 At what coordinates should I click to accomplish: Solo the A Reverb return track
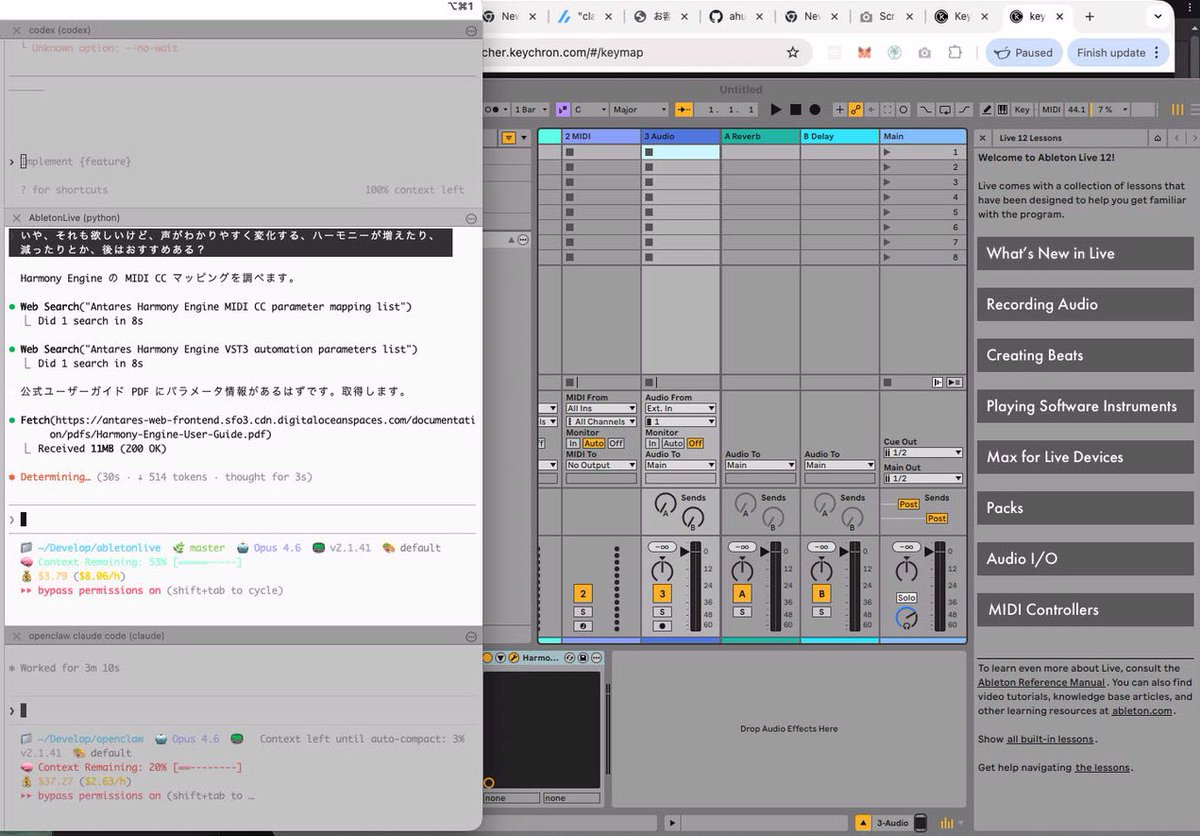click(x=742, y=613)
